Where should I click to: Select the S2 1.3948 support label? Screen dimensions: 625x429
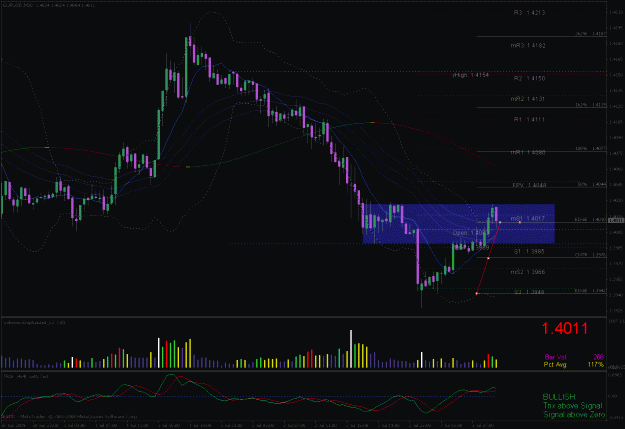point(529,292)
